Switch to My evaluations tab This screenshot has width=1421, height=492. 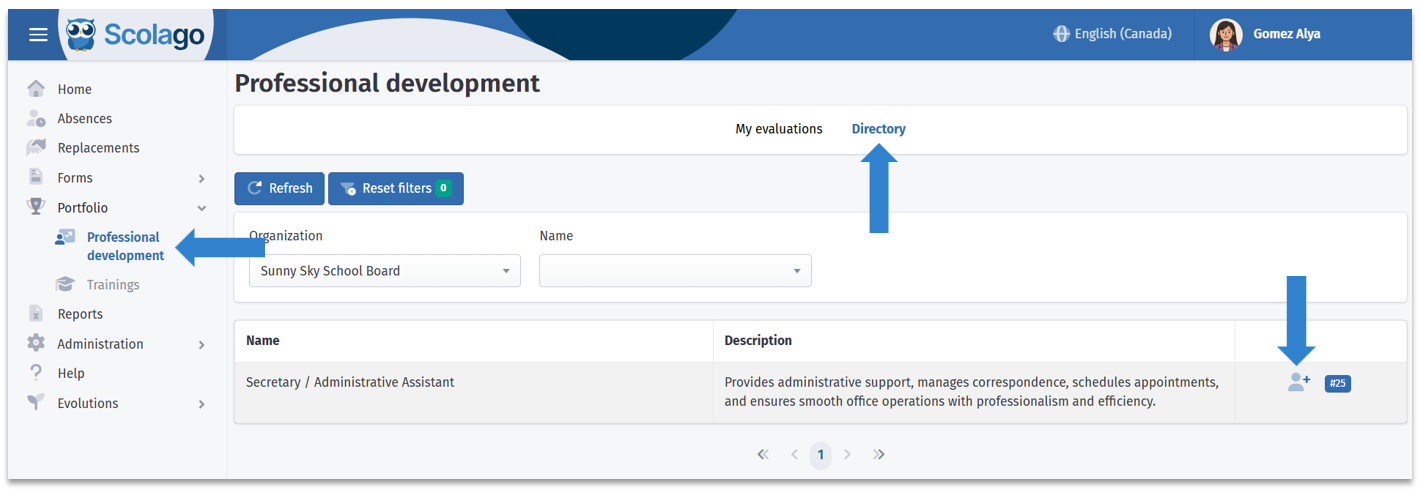(x=779, y=129)
